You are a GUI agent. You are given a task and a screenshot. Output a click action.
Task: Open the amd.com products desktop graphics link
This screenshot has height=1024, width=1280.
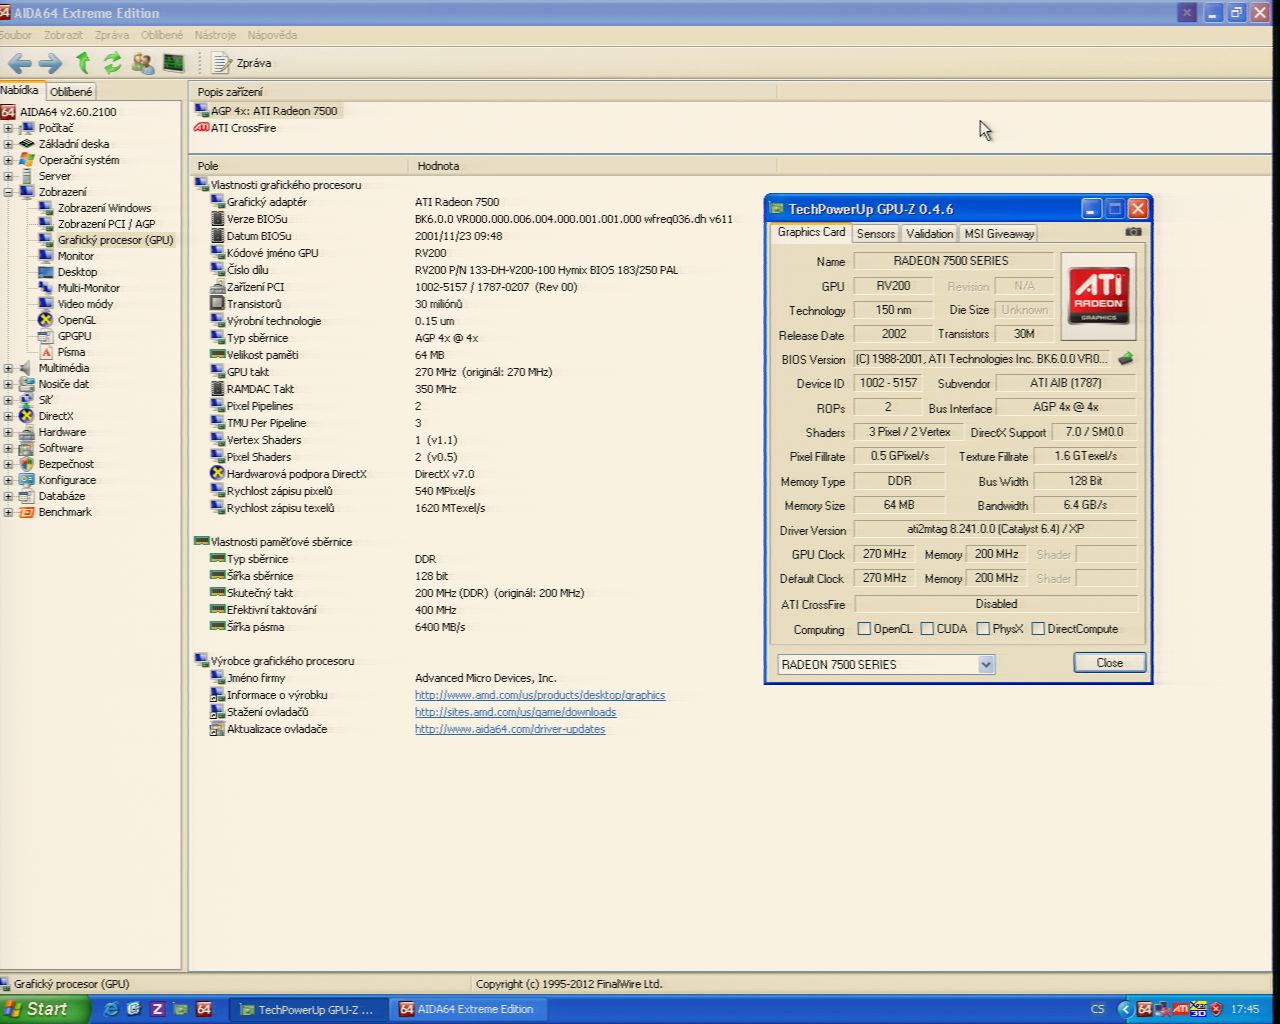[x=540, y=695]
